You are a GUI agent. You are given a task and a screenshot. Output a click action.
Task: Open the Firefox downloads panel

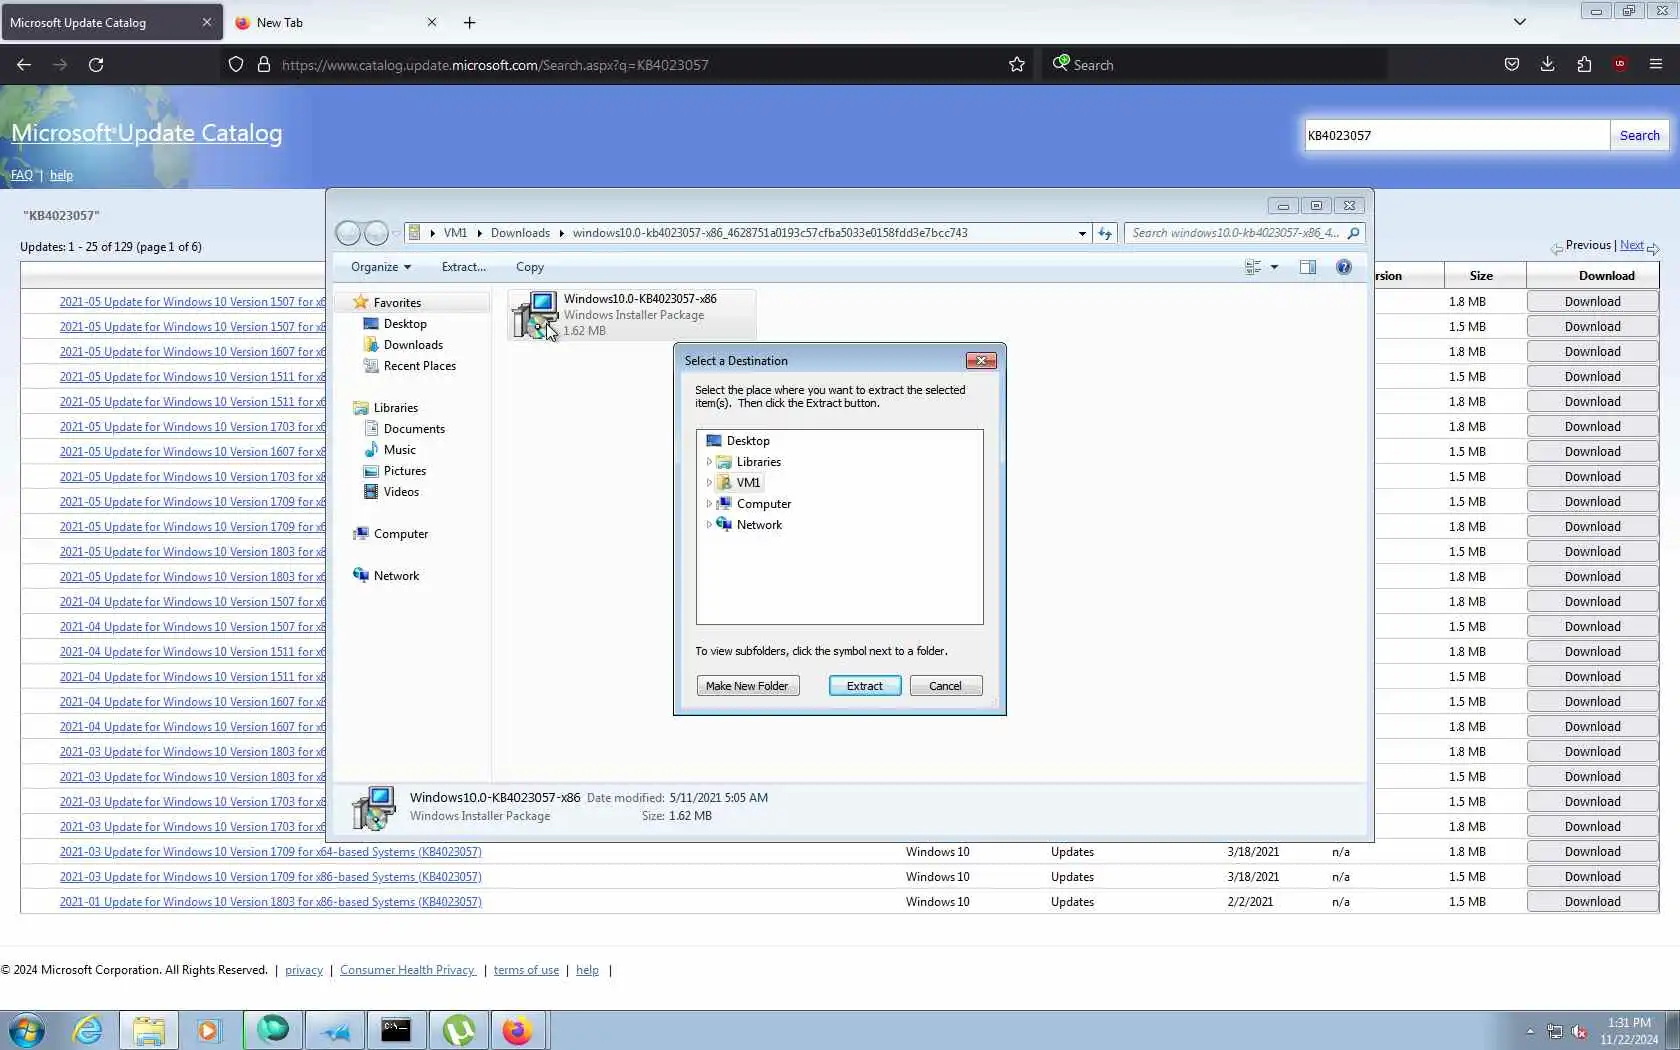point(1548,65)
